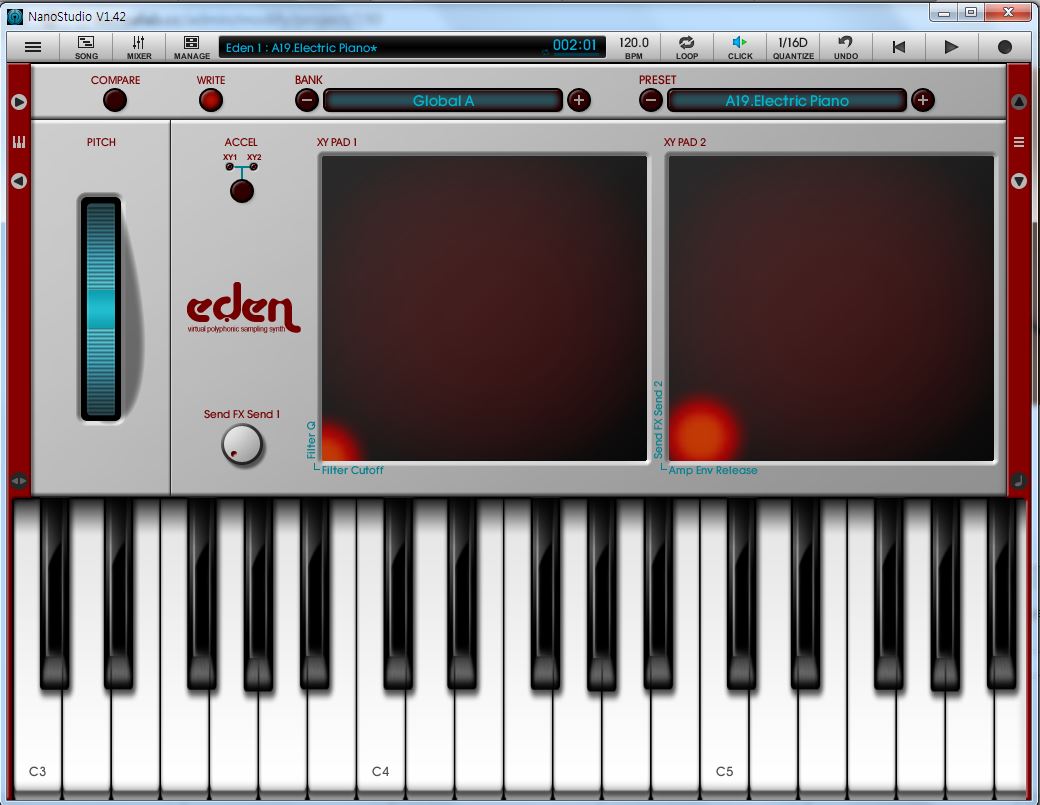
Task: Toggle Loop mode
Action: coord(686,47)
